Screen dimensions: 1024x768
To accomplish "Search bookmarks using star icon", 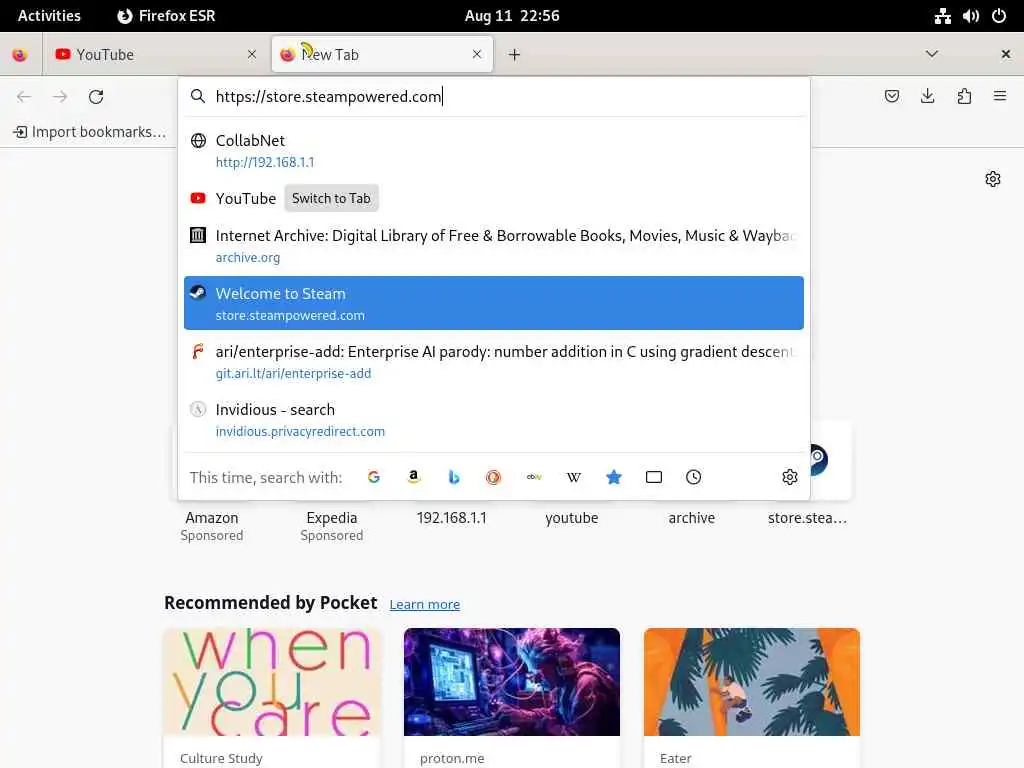I will (x=613, y=477).
